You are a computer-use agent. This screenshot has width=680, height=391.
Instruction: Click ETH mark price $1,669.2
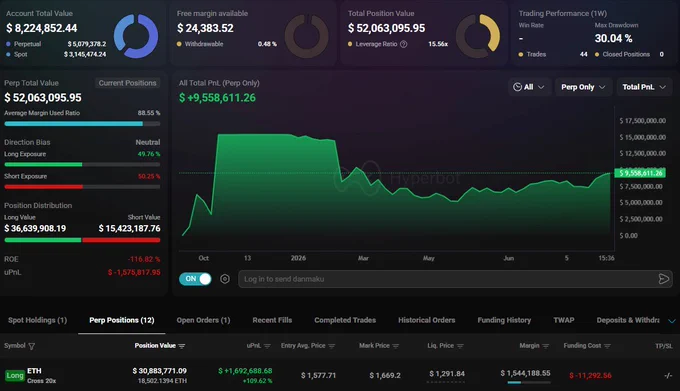point(385,375)
